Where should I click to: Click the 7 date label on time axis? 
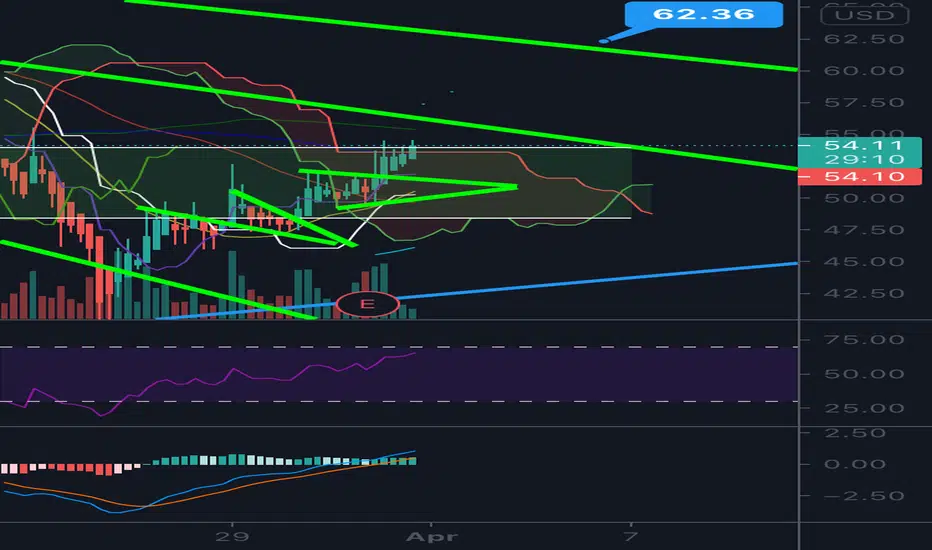tap(631, 536)
